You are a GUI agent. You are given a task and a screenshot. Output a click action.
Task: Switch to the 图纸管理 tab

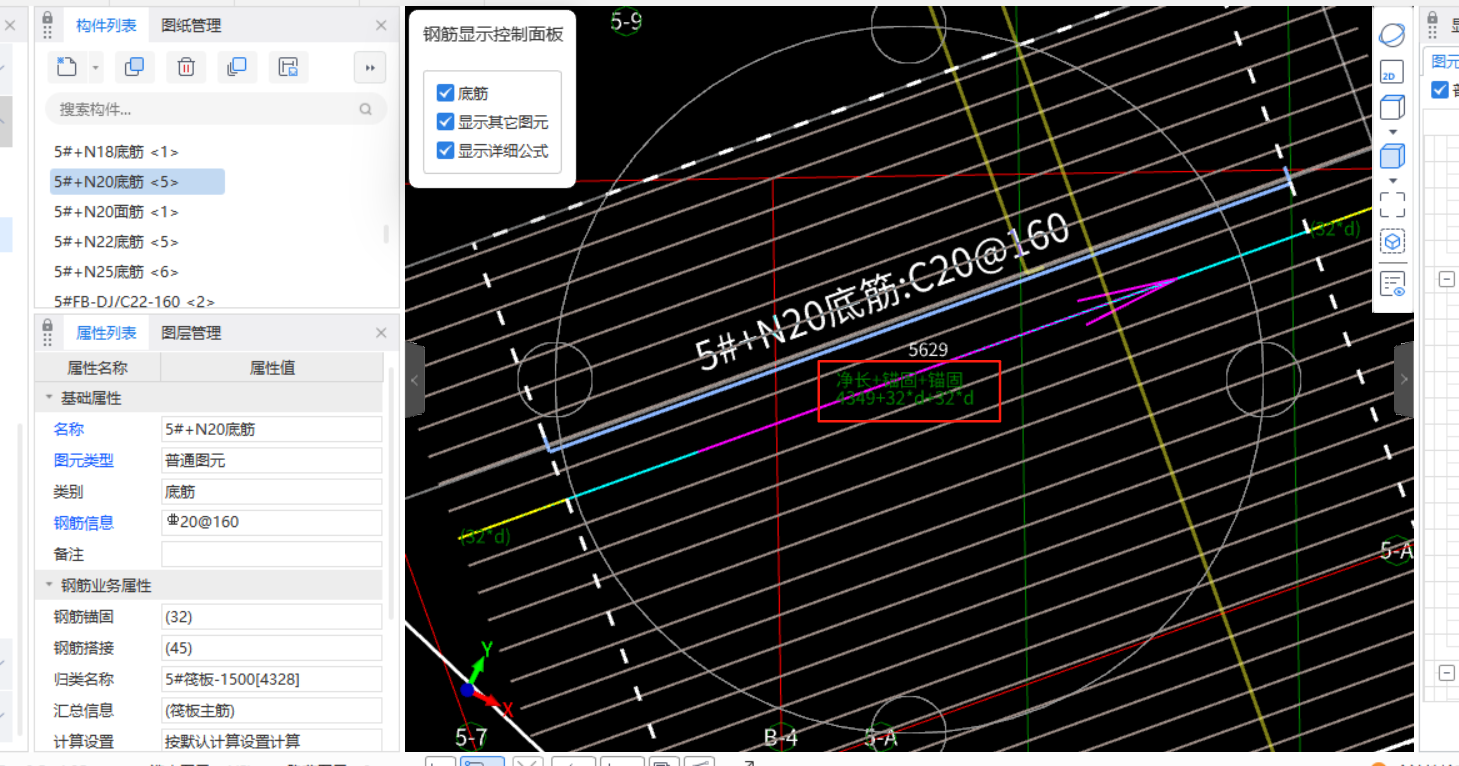click(x=191, y=25)
